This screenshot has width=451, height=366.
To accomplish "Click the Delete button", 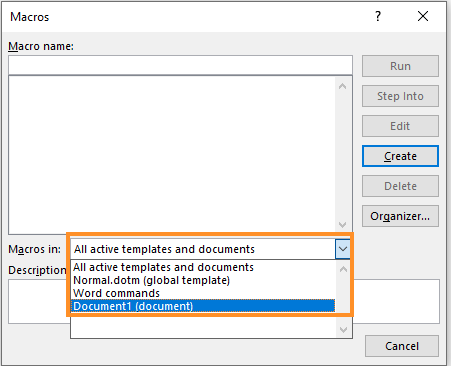I will coord(400,186).
